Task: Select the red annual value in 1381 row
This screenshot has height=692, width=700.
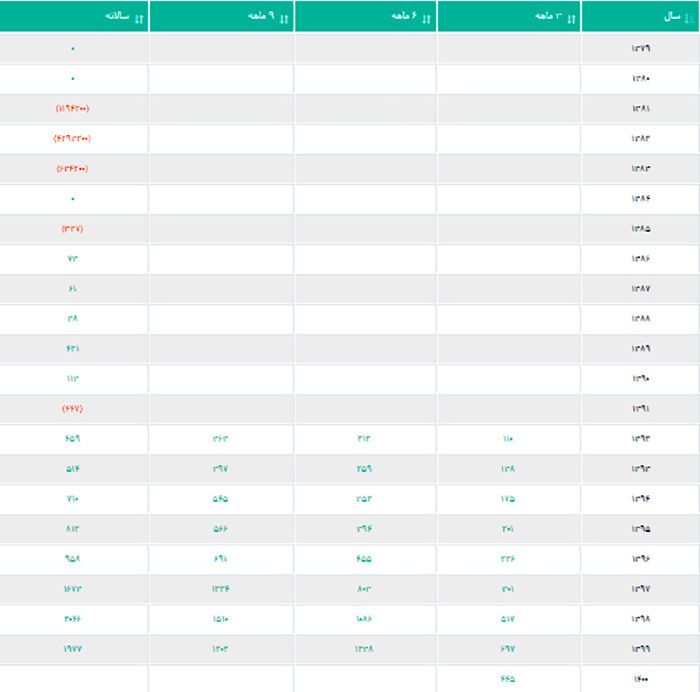Action: point(73,108)
